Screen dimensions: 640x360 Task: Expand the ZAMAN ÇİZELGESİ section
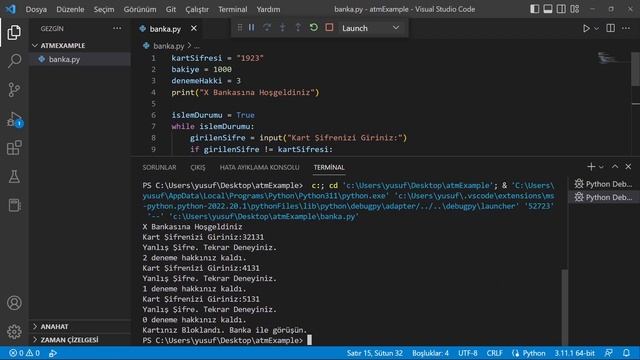click(80, 340)
